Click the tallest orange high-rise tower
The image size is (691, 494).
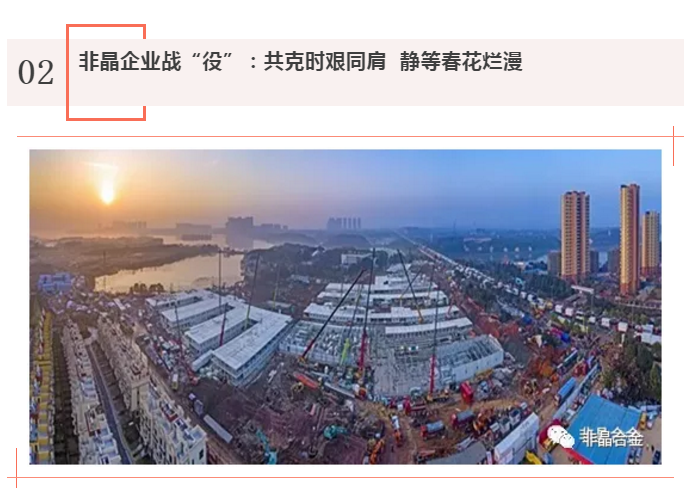[629, 239]
